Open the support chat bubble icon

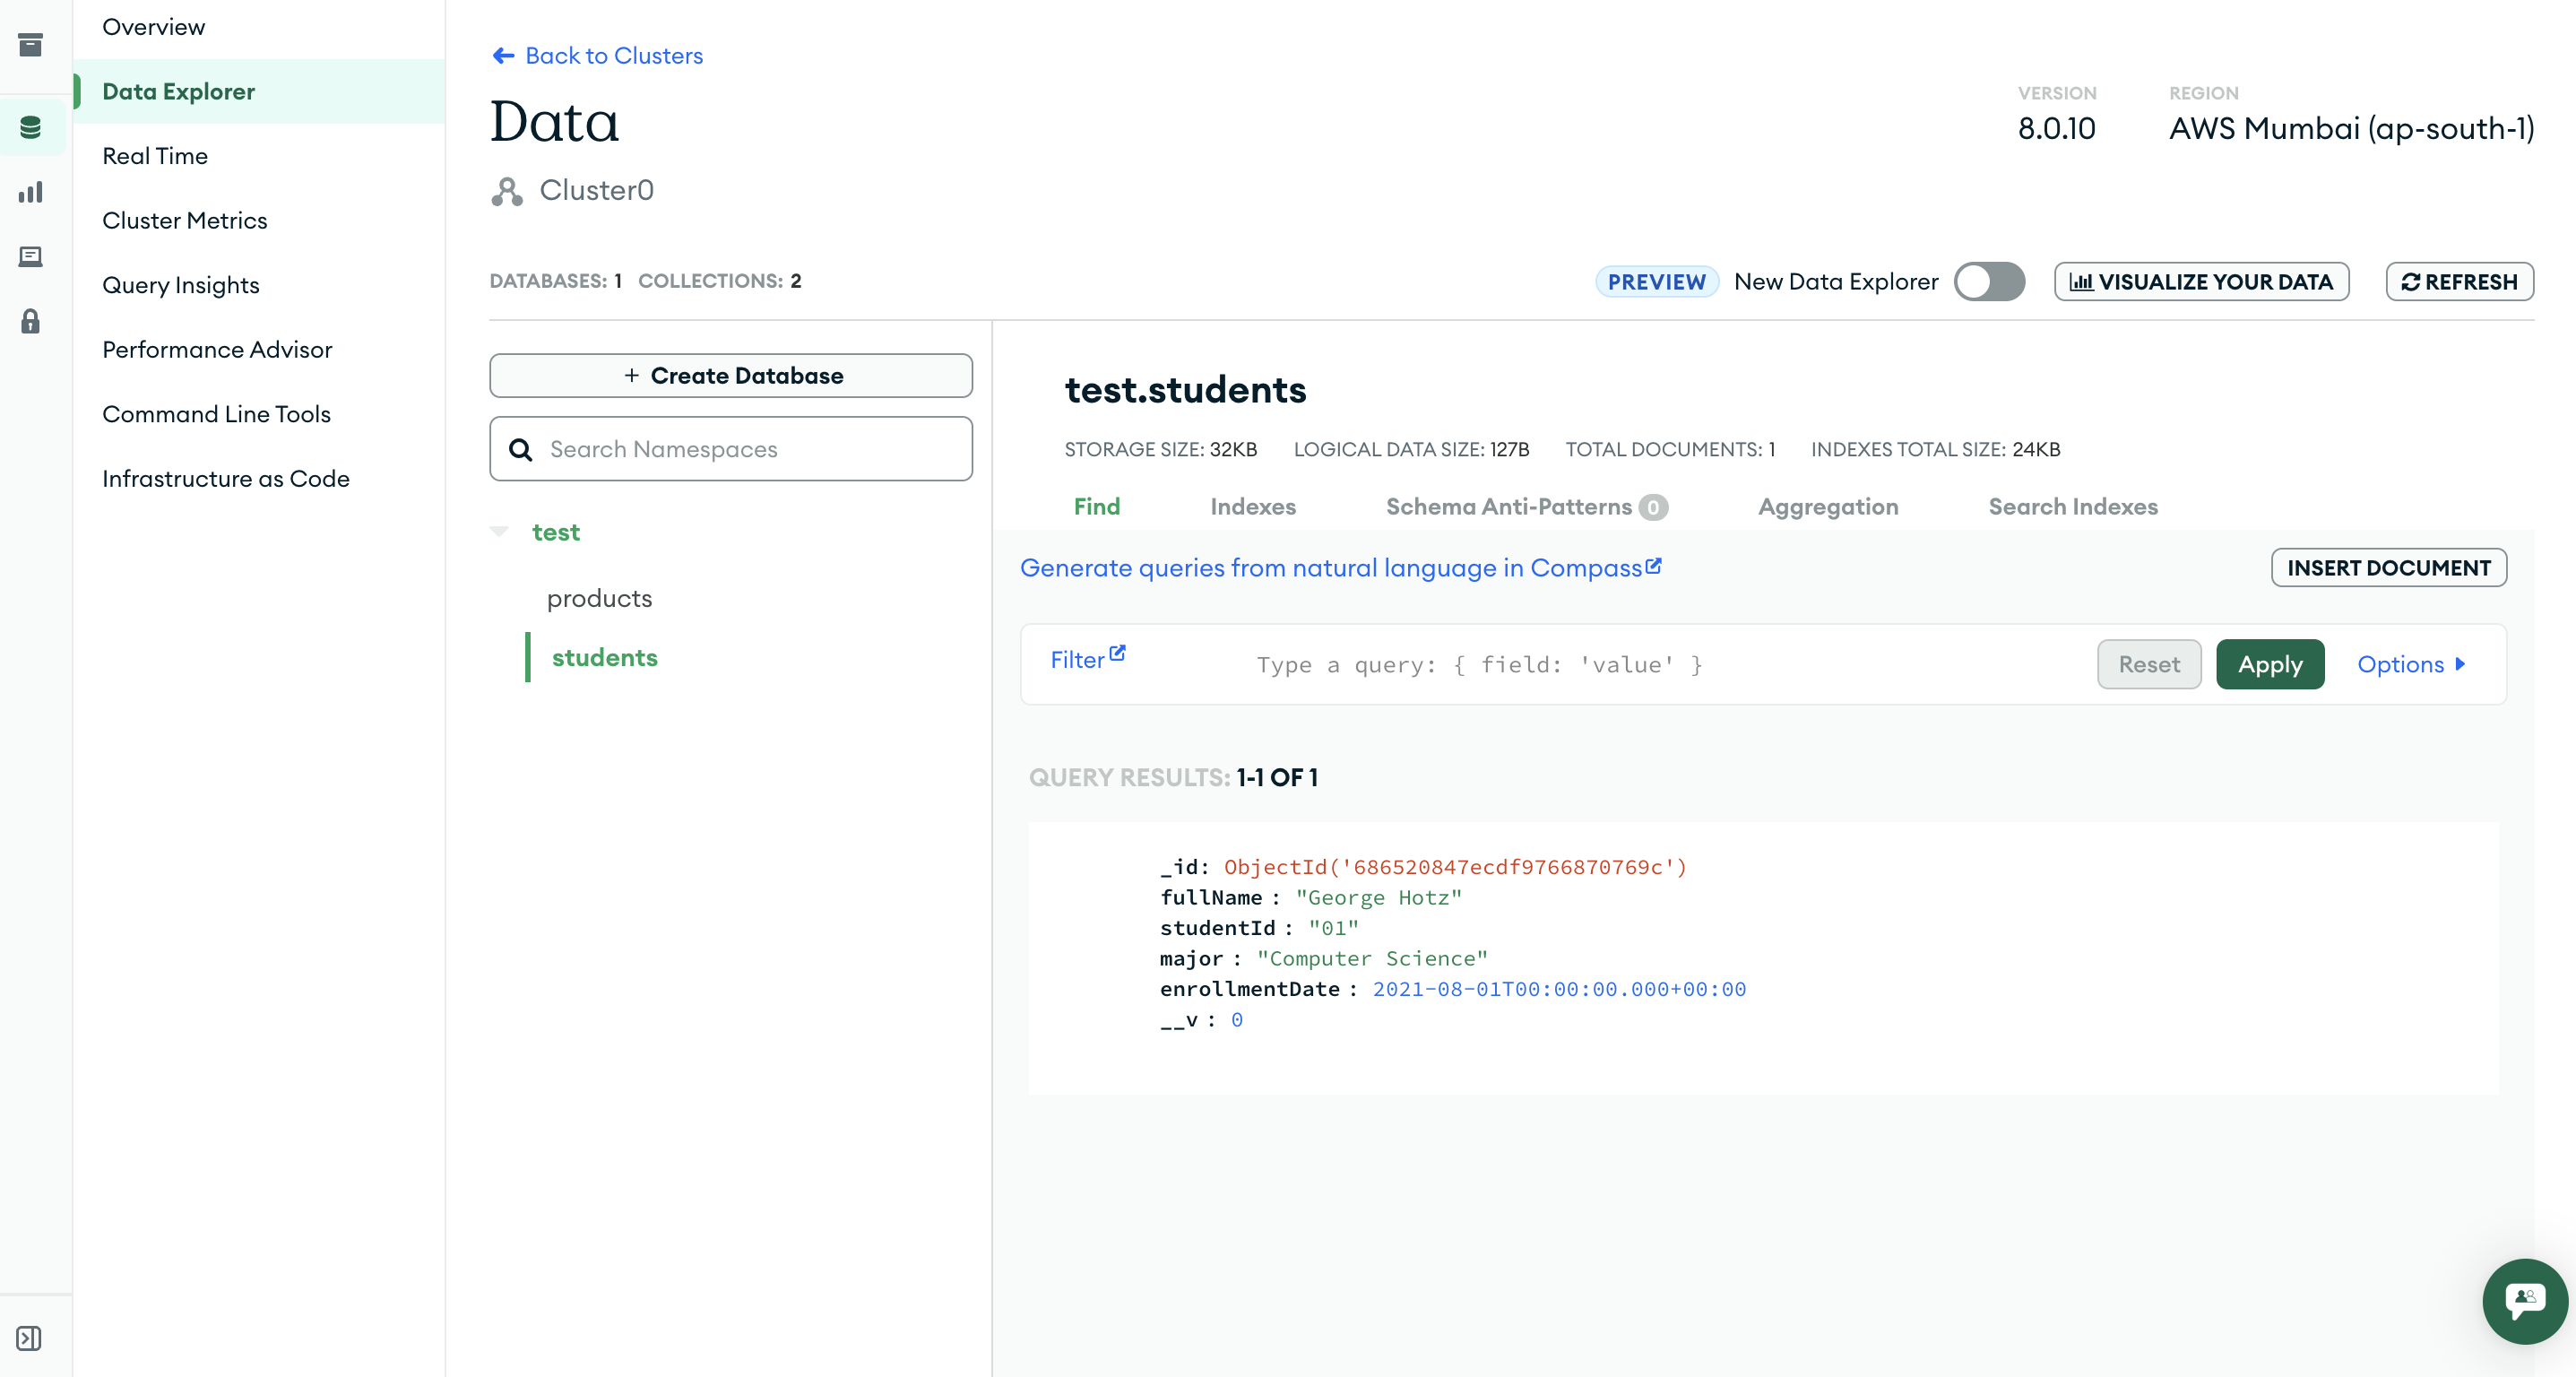point(2524,1300)
